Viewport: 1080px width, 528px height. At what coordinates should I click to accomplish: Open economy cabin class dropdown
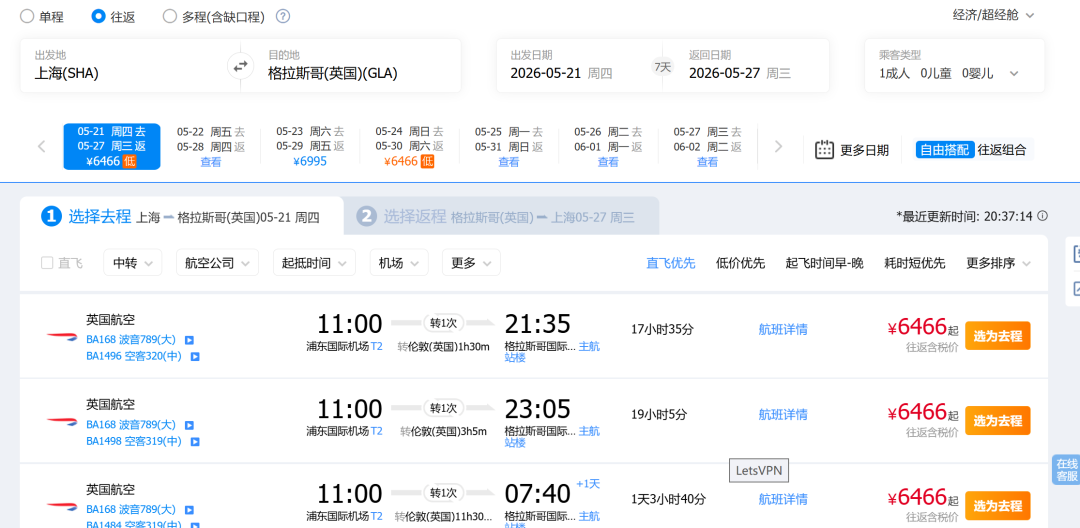tap(993, 15)
